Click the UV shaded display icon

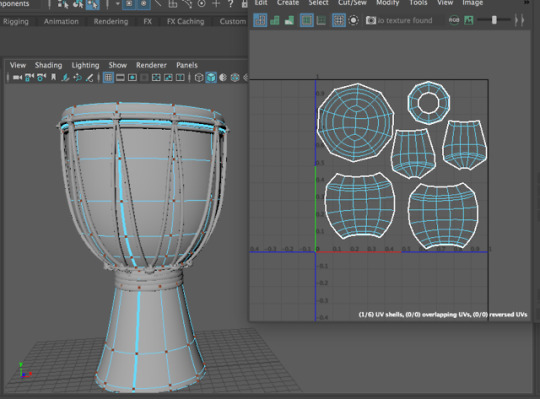click(275, 20)
